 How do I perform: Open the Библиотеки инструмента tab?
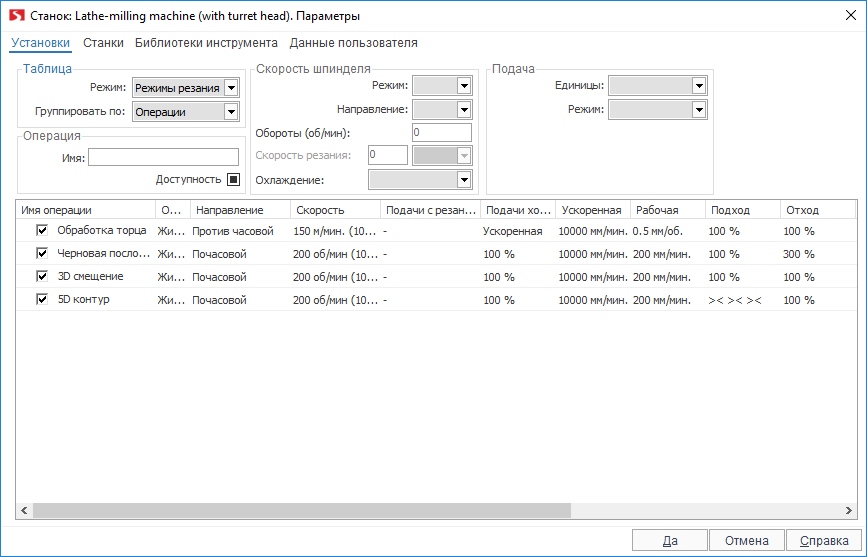pos(206,43)
